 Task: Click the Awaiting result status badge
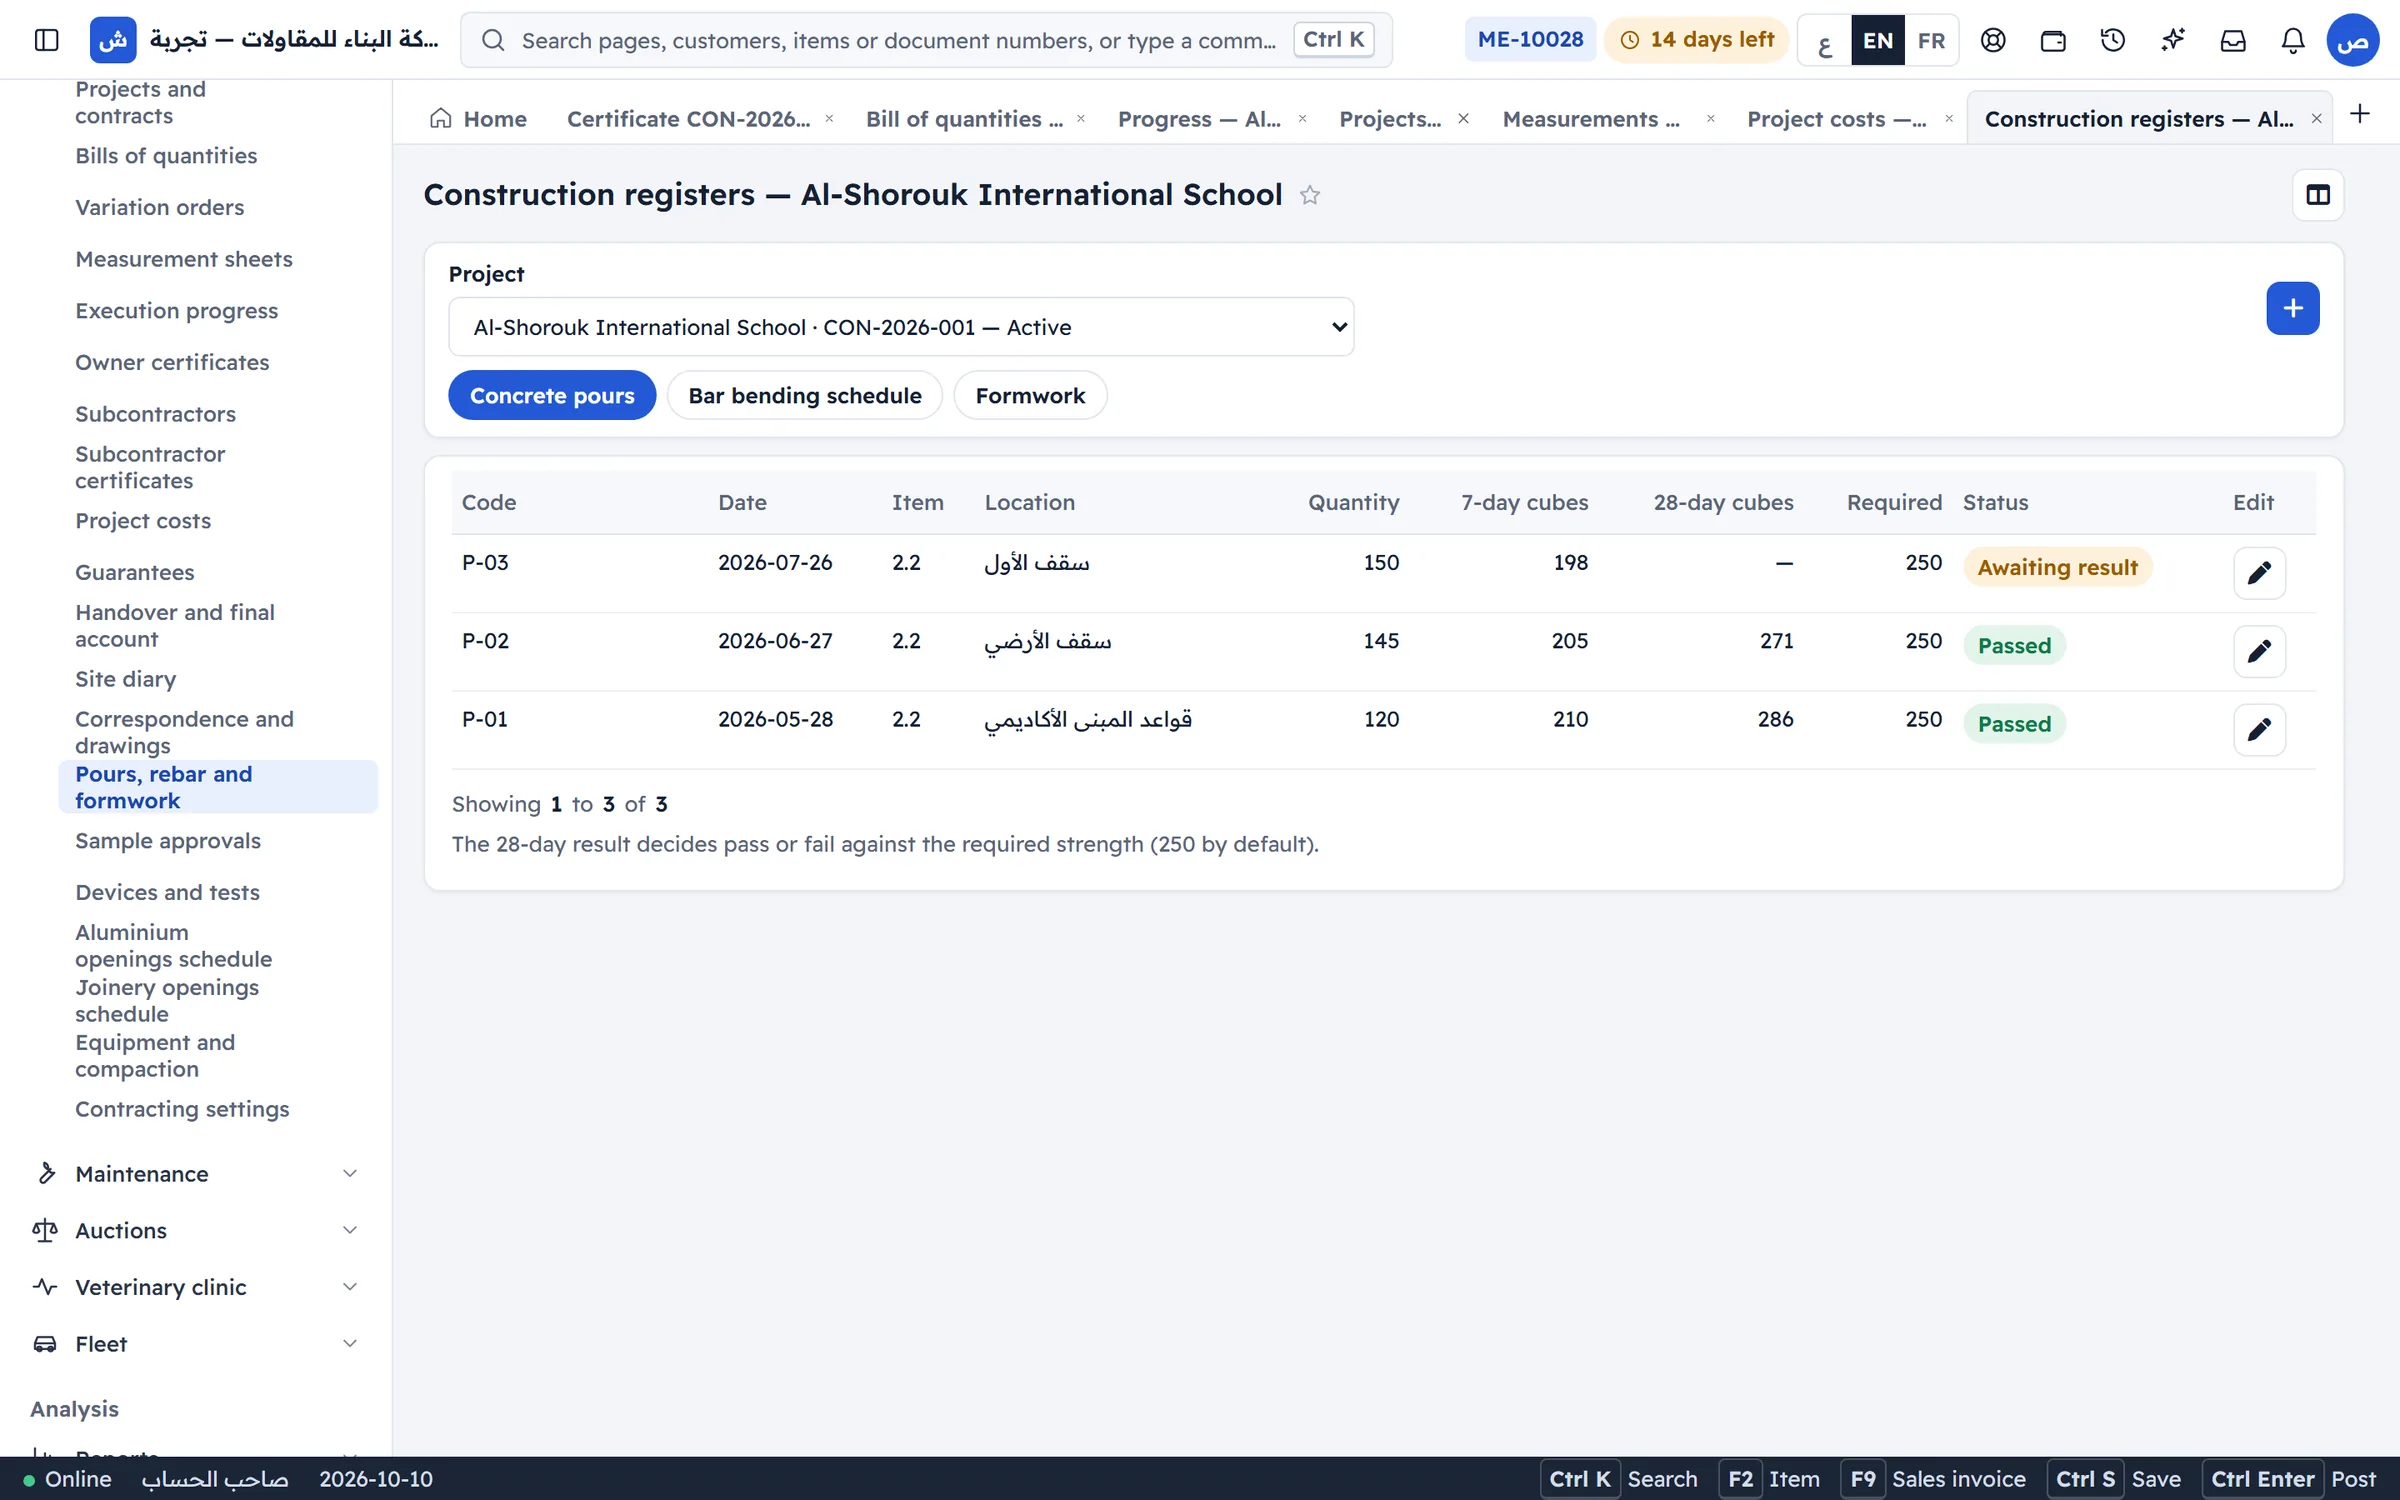(x=2057, y=567)
